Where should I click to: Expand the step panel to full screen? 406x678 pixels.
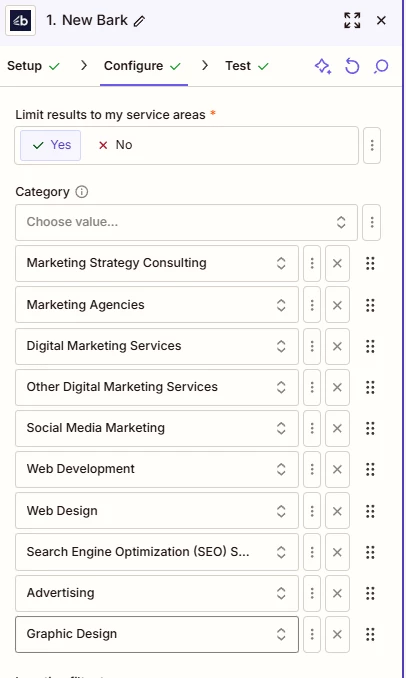pos(352,20)
